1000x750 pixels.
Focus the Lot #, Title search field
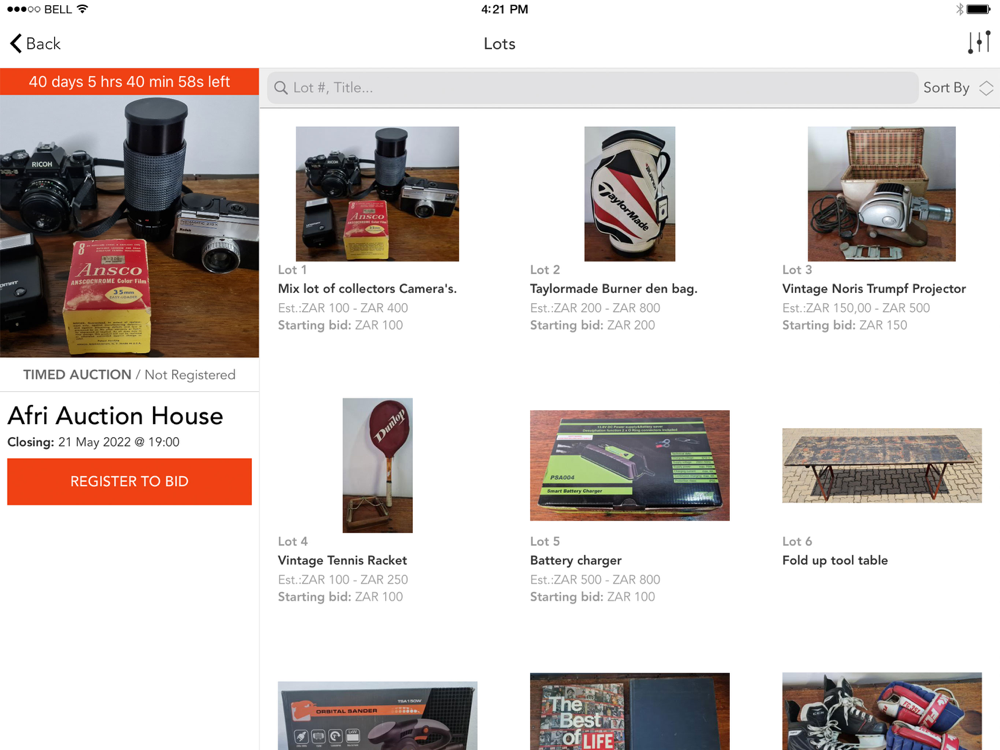pos(592,88)
